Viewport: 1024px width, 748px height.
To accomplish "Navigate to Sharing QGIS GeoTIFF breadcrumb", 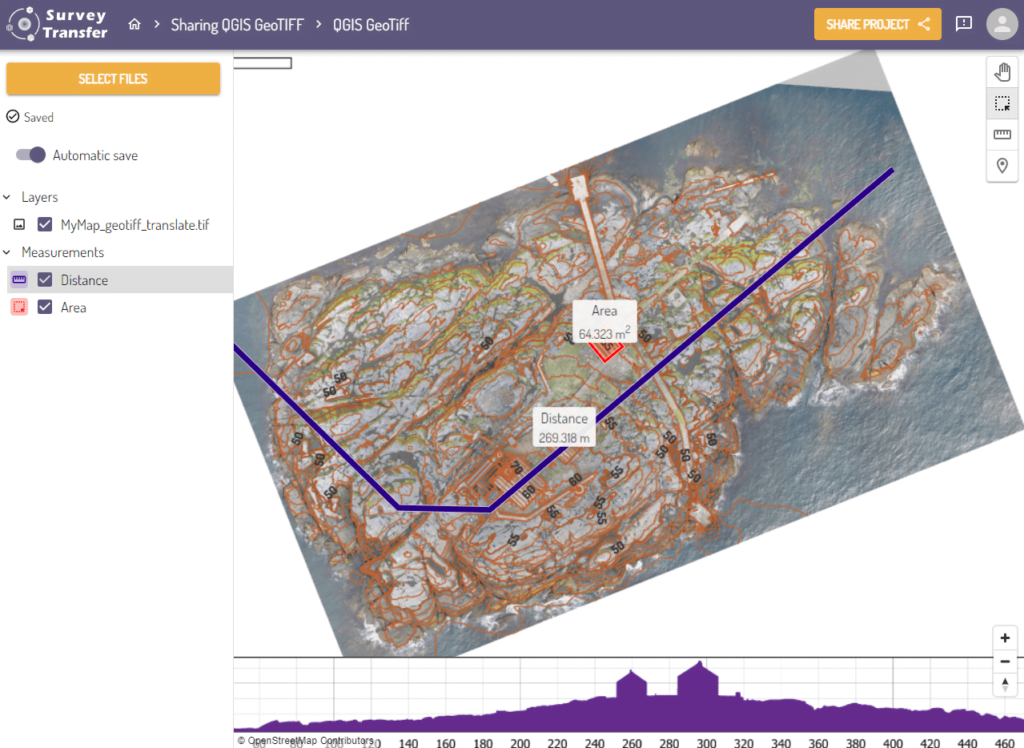I will 236,24.
